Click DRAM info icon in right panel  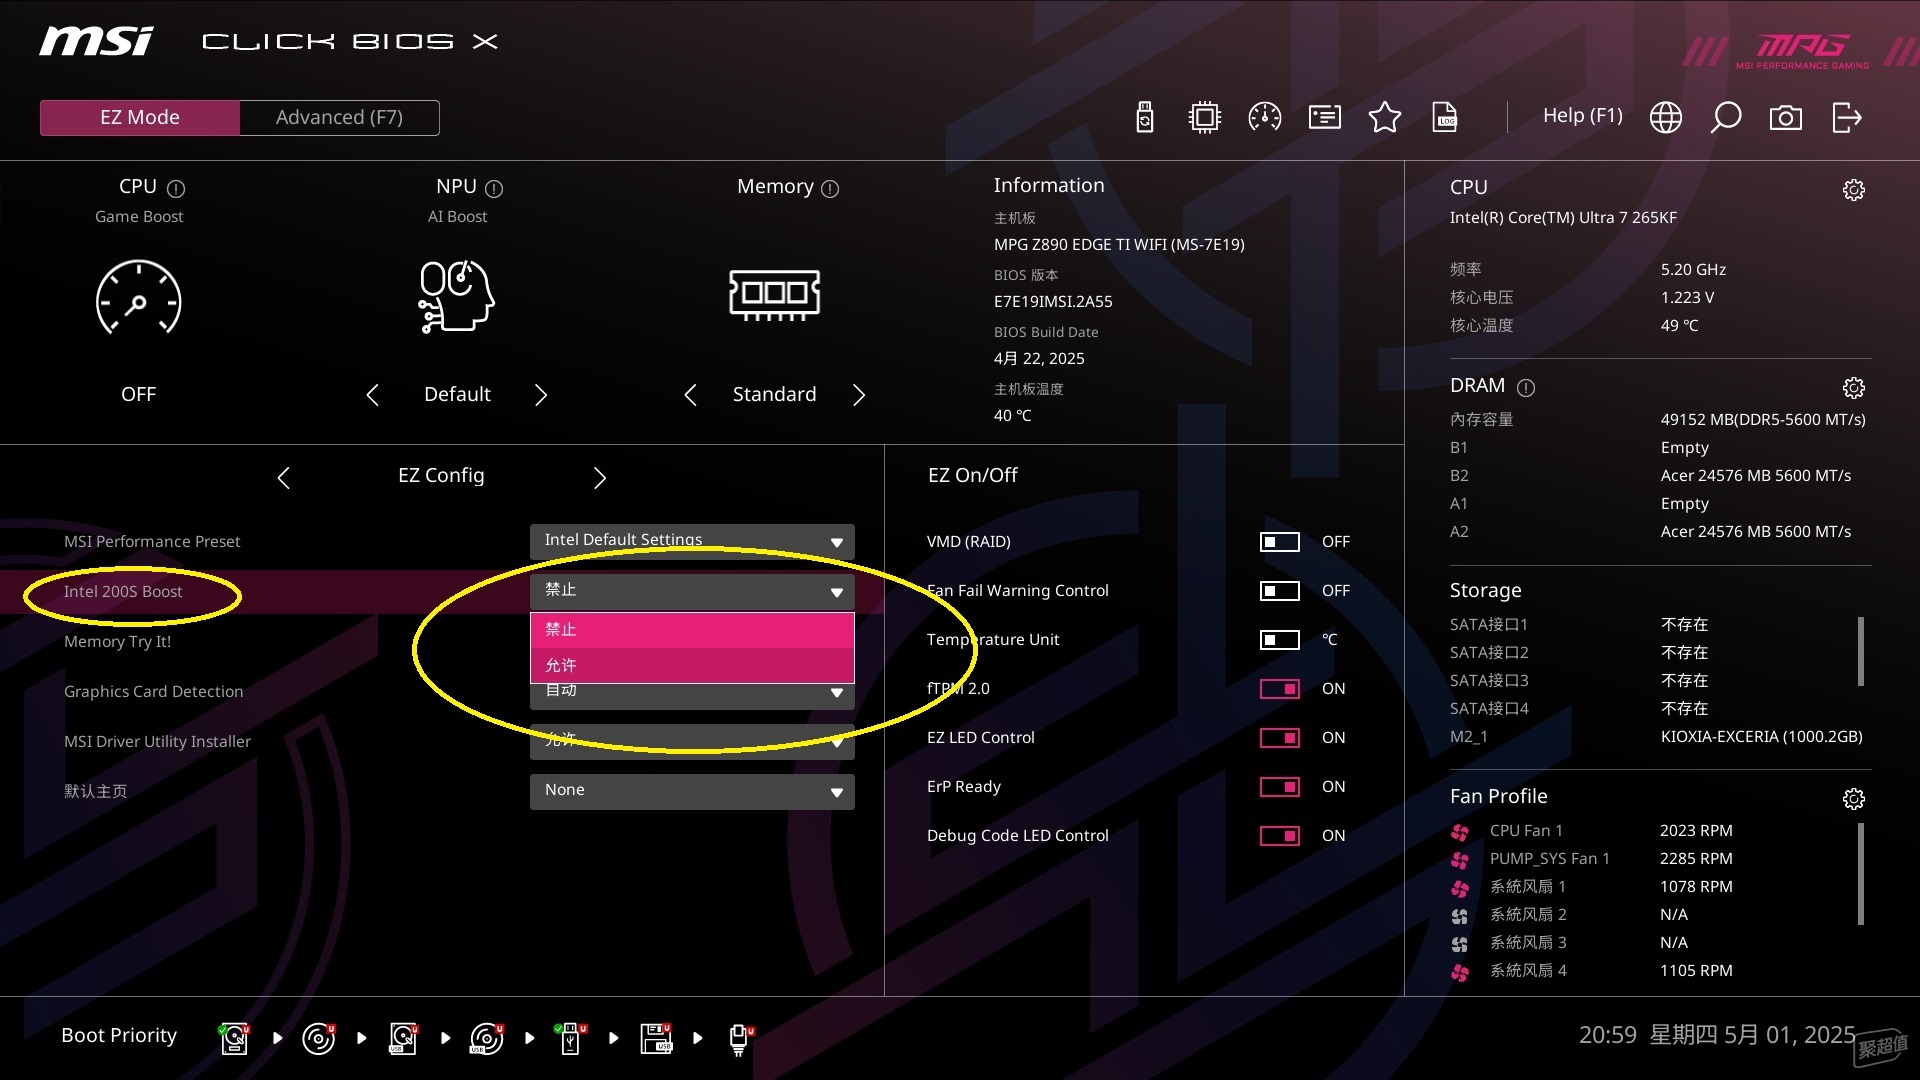(x=1526, y=387)
